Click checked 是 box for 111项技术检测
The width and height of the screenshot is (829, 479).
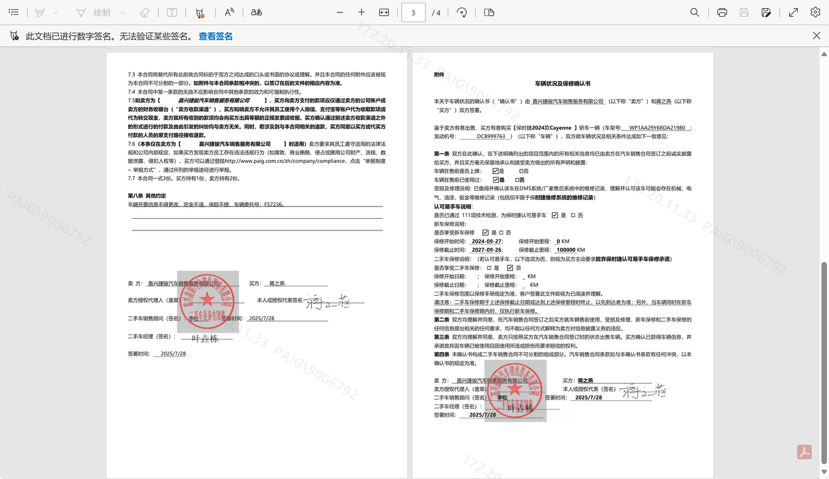555,215
